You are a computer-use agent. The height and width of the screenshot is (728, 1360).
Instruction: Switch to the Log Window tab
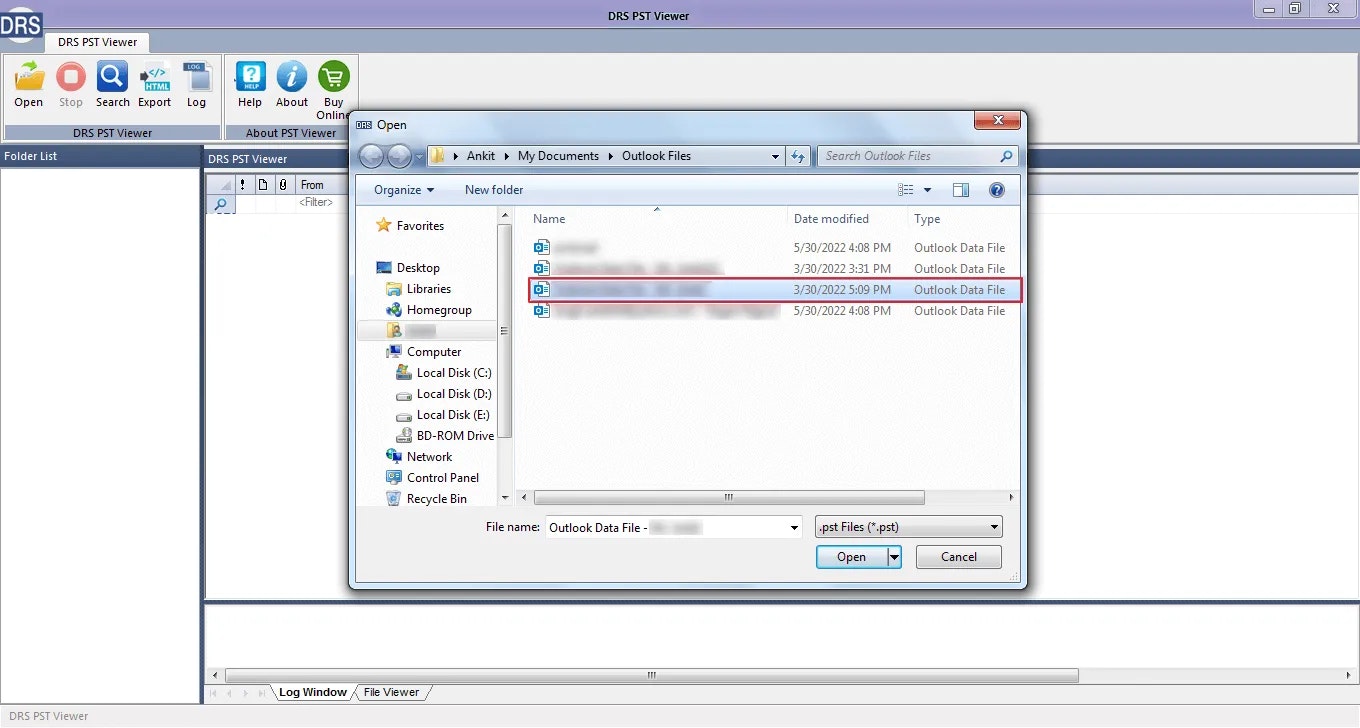312,692
